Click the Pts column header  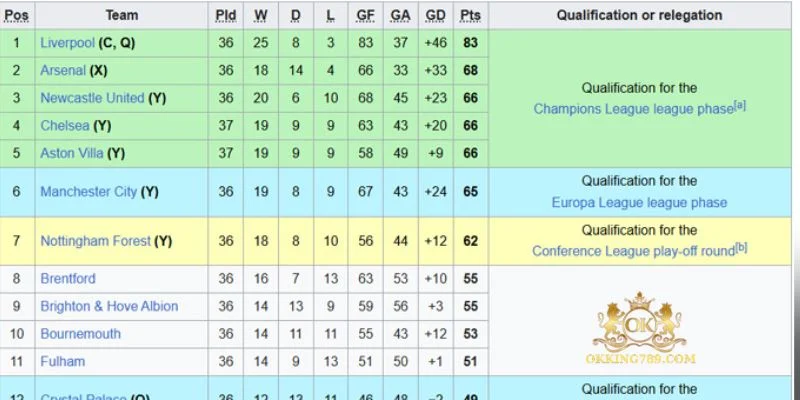coord(470,15)
